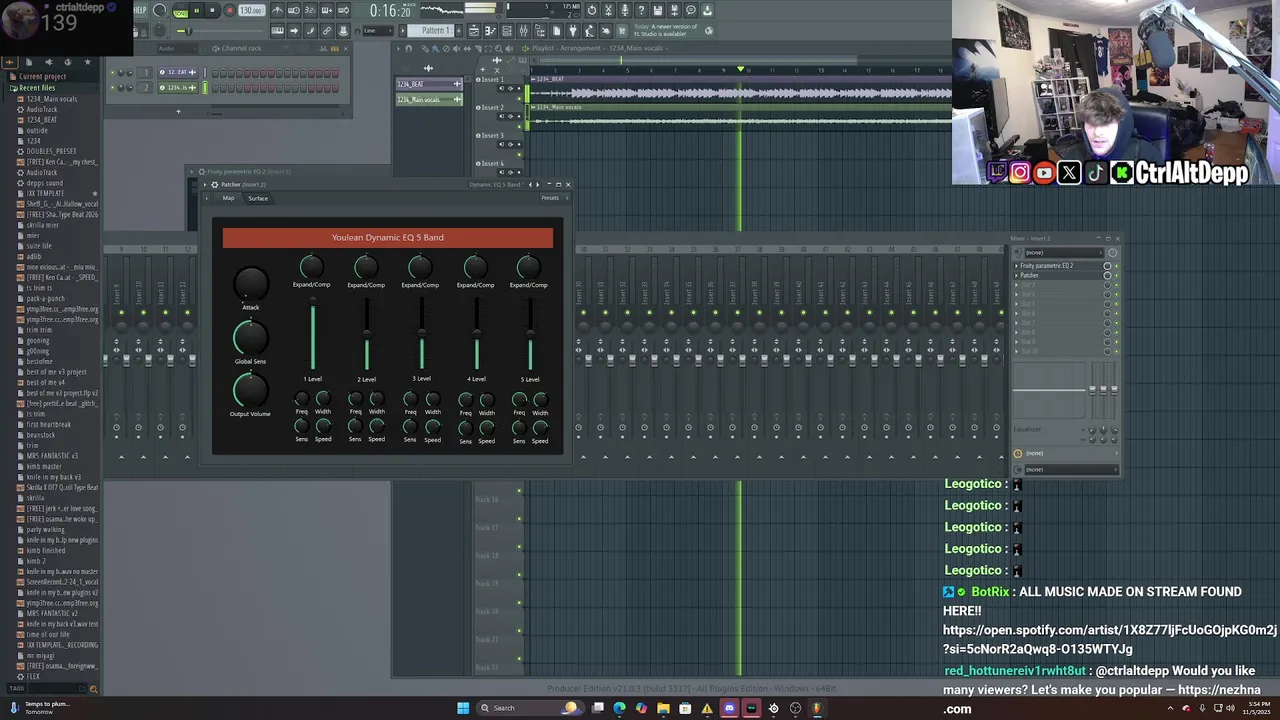Toggle the Song/Pattern mode button
The width and height of the screenshot is (1280, 720).
(x=181, y=11)
